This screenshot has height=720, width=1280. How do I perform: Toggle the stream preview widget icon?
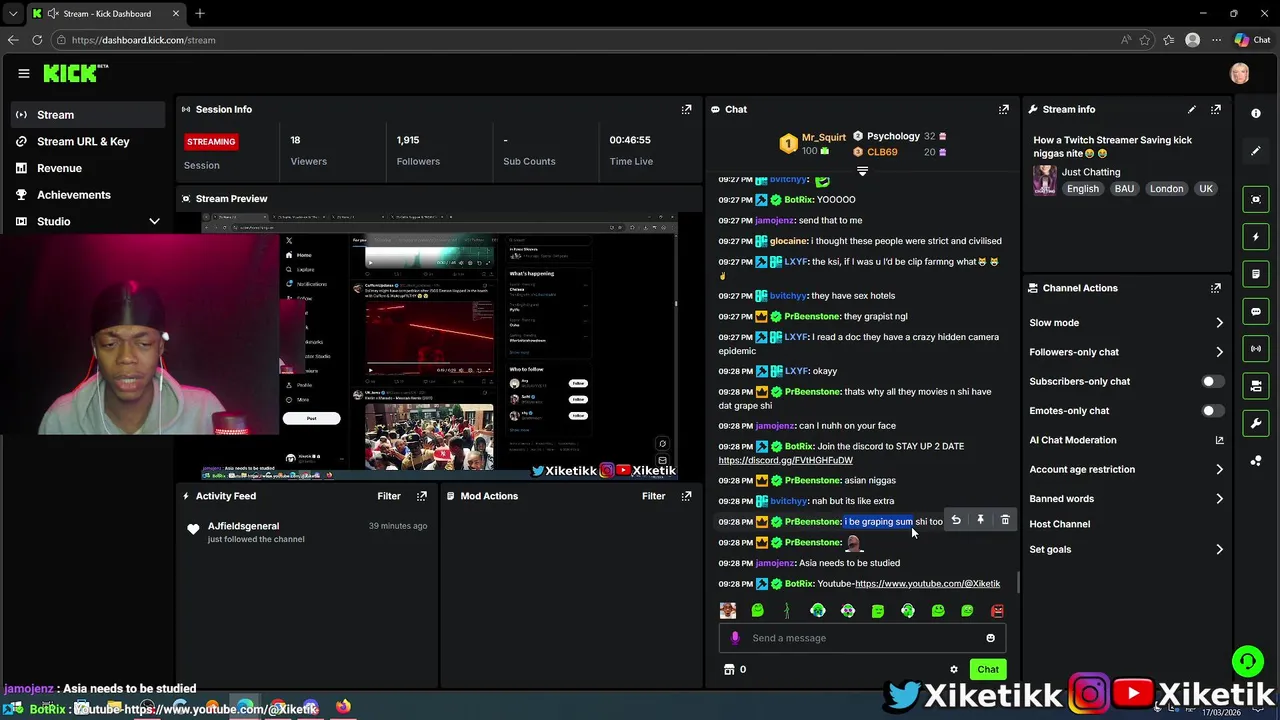pyautogui.click(x=1256, y=199)
